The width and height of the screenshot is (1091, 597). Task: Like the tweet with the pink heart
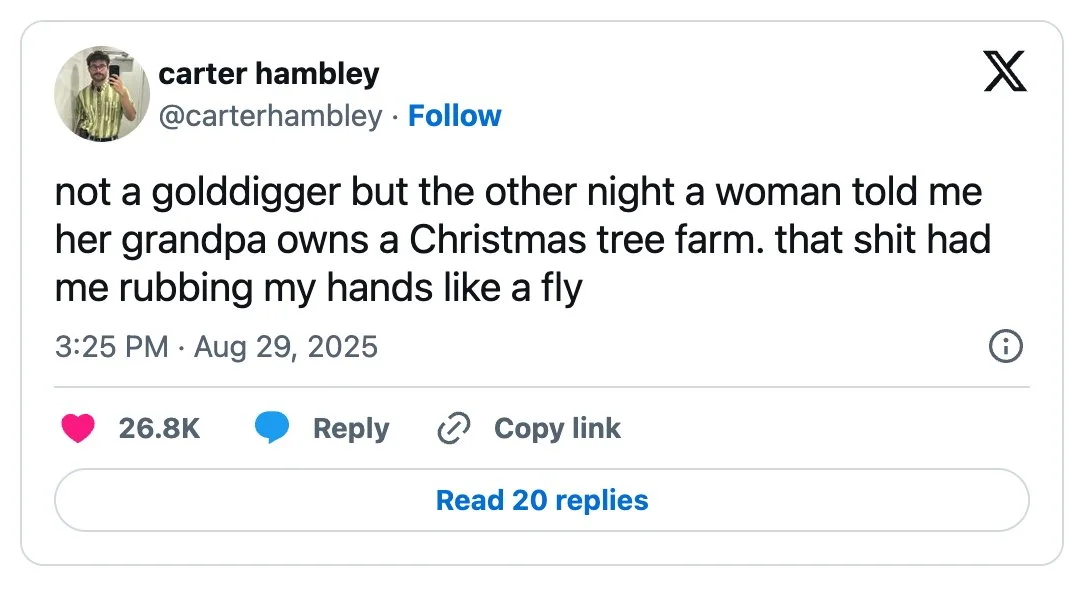[78, 428]
